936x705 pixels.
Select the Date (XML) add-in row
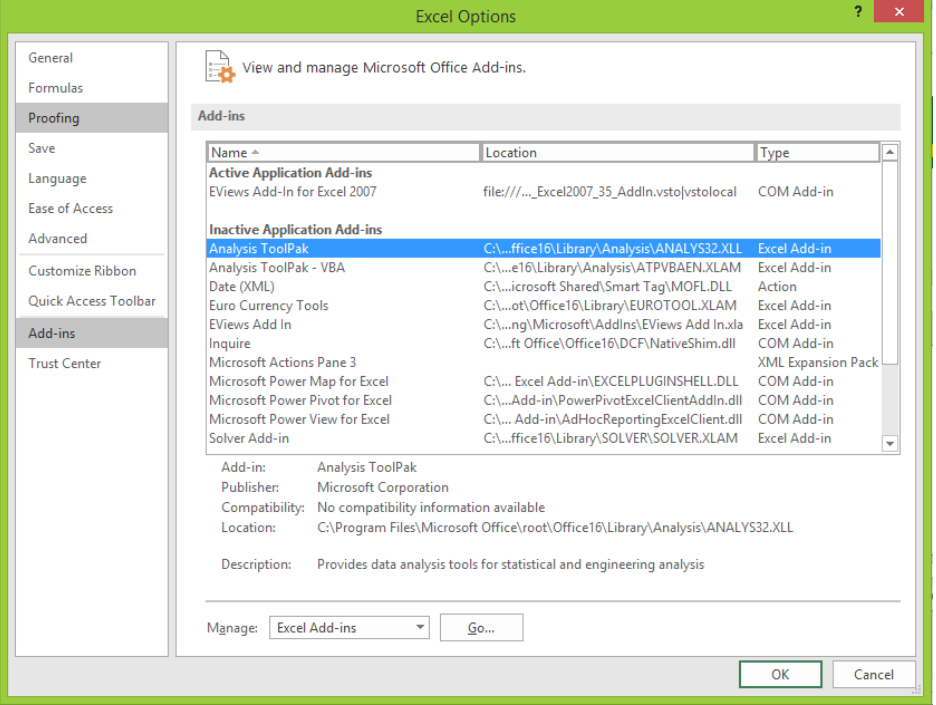click(543, 287)
